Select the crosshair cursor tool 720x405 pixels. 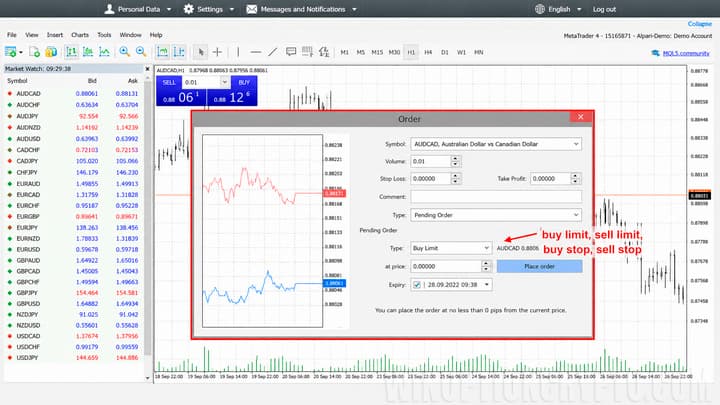click(x=217, y=52)
